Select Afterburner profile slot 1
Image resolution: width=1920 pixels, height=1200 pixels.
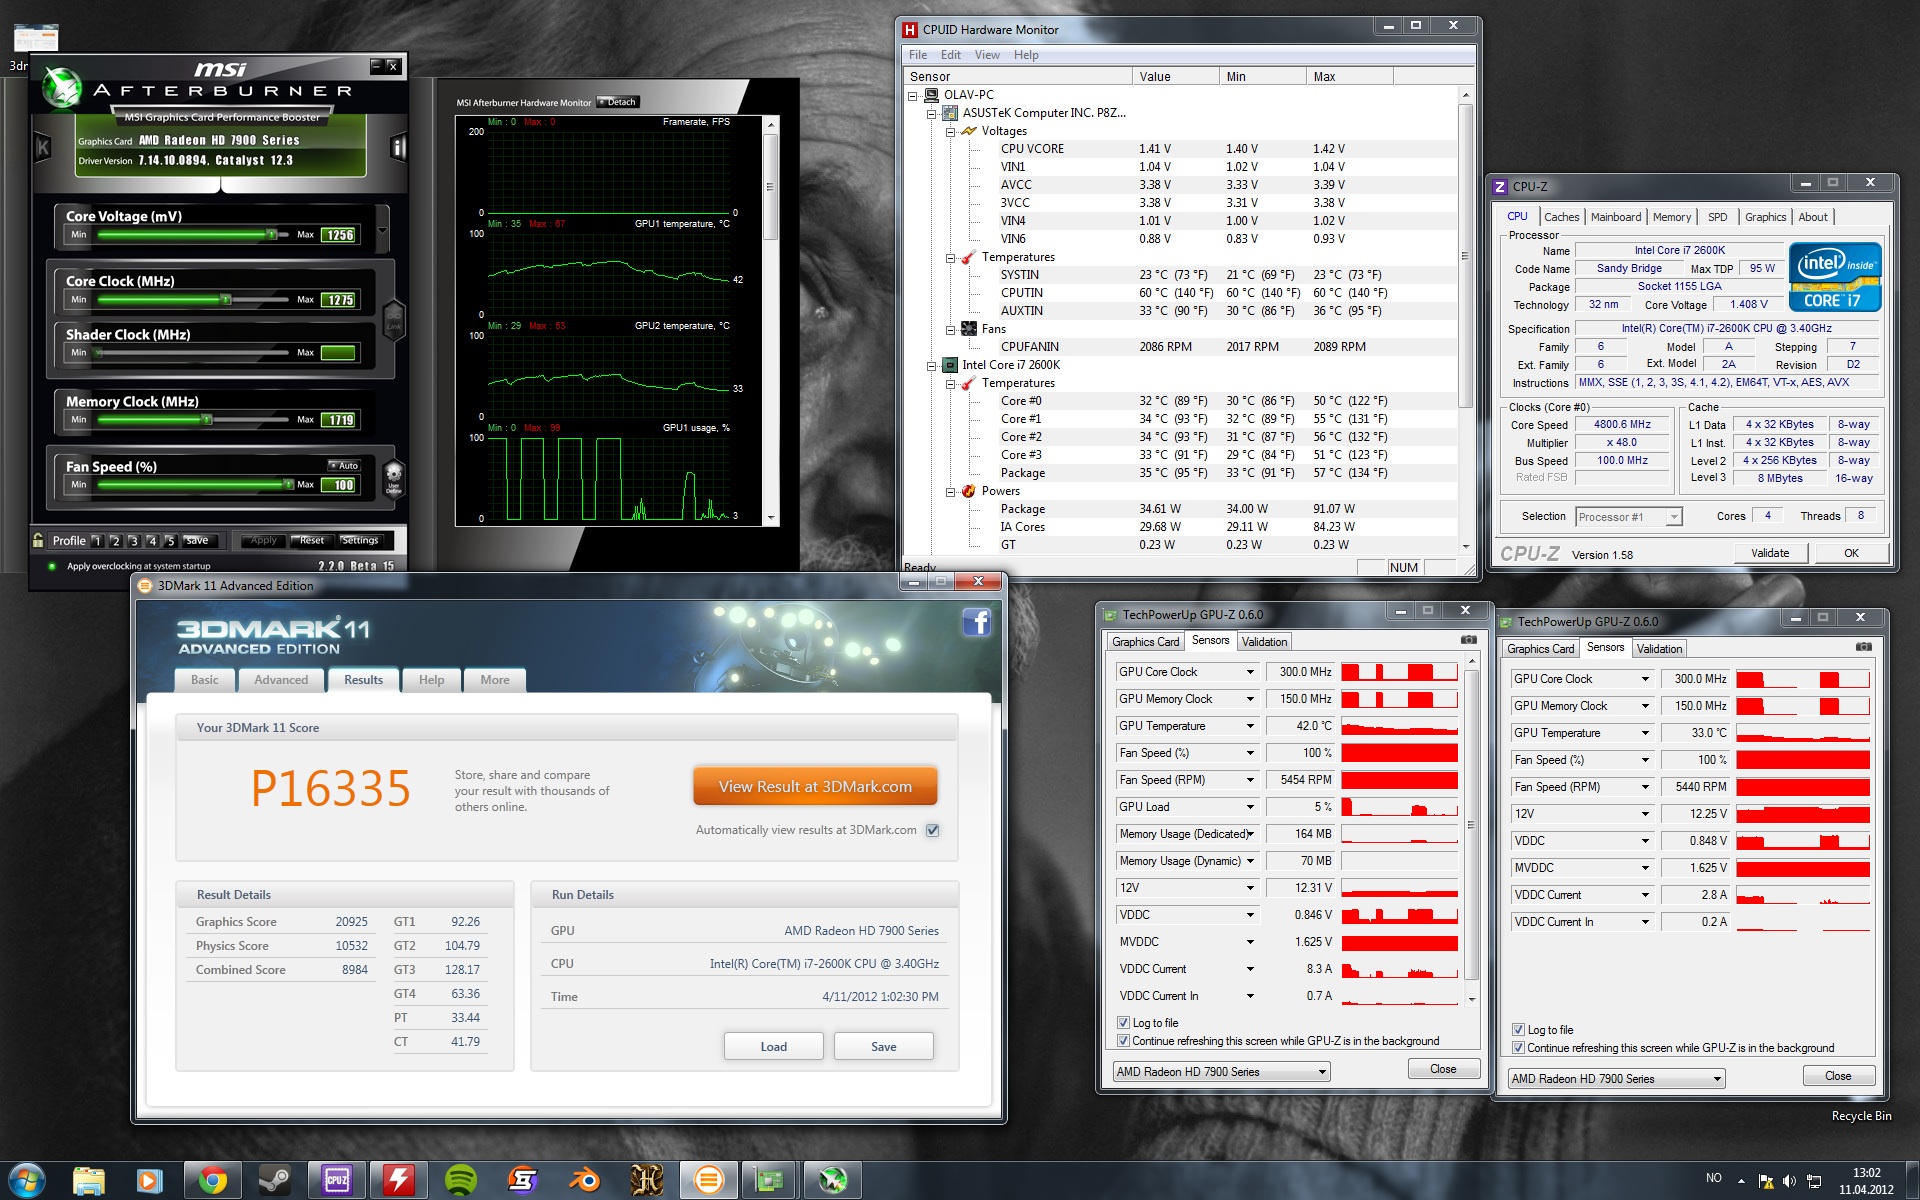tap(97, 541)
